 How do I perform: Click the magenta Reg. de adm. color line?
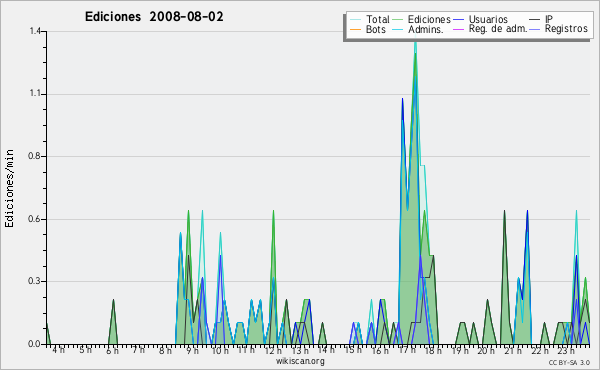coord(458,29)
